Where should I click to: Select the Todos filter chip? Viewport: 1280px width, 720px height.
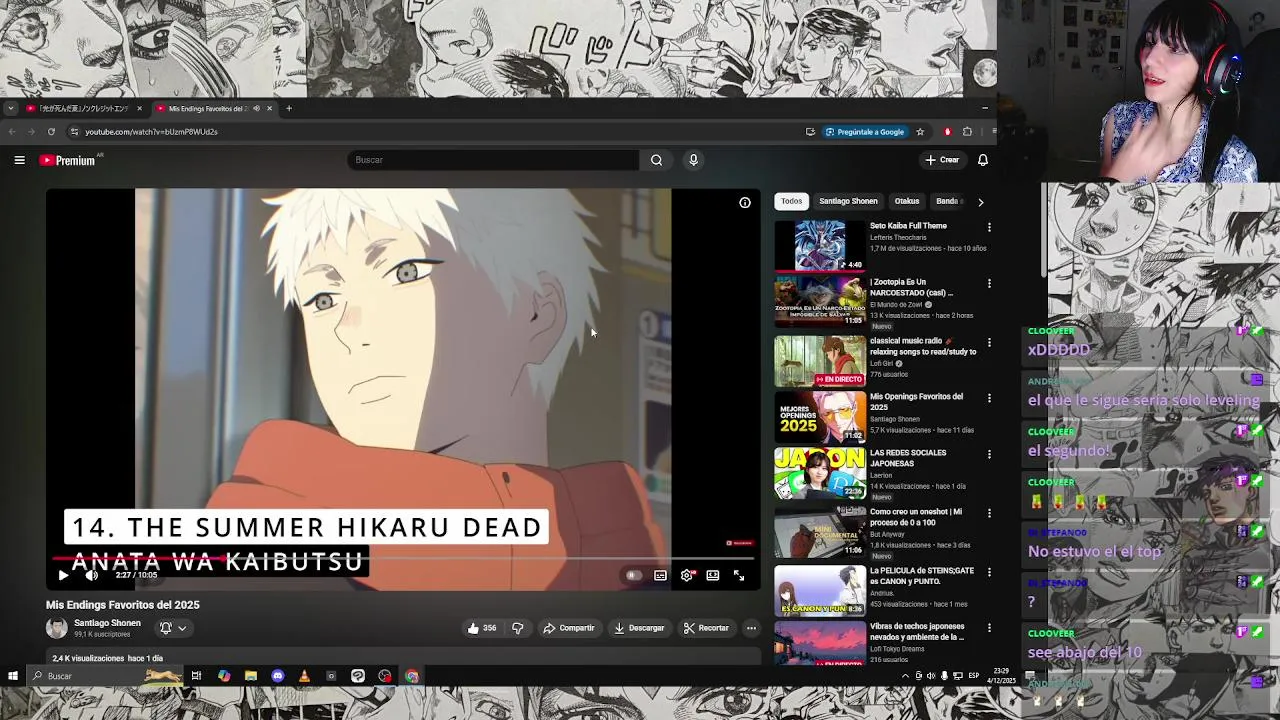pyautogui.click(x=791, y=201)
